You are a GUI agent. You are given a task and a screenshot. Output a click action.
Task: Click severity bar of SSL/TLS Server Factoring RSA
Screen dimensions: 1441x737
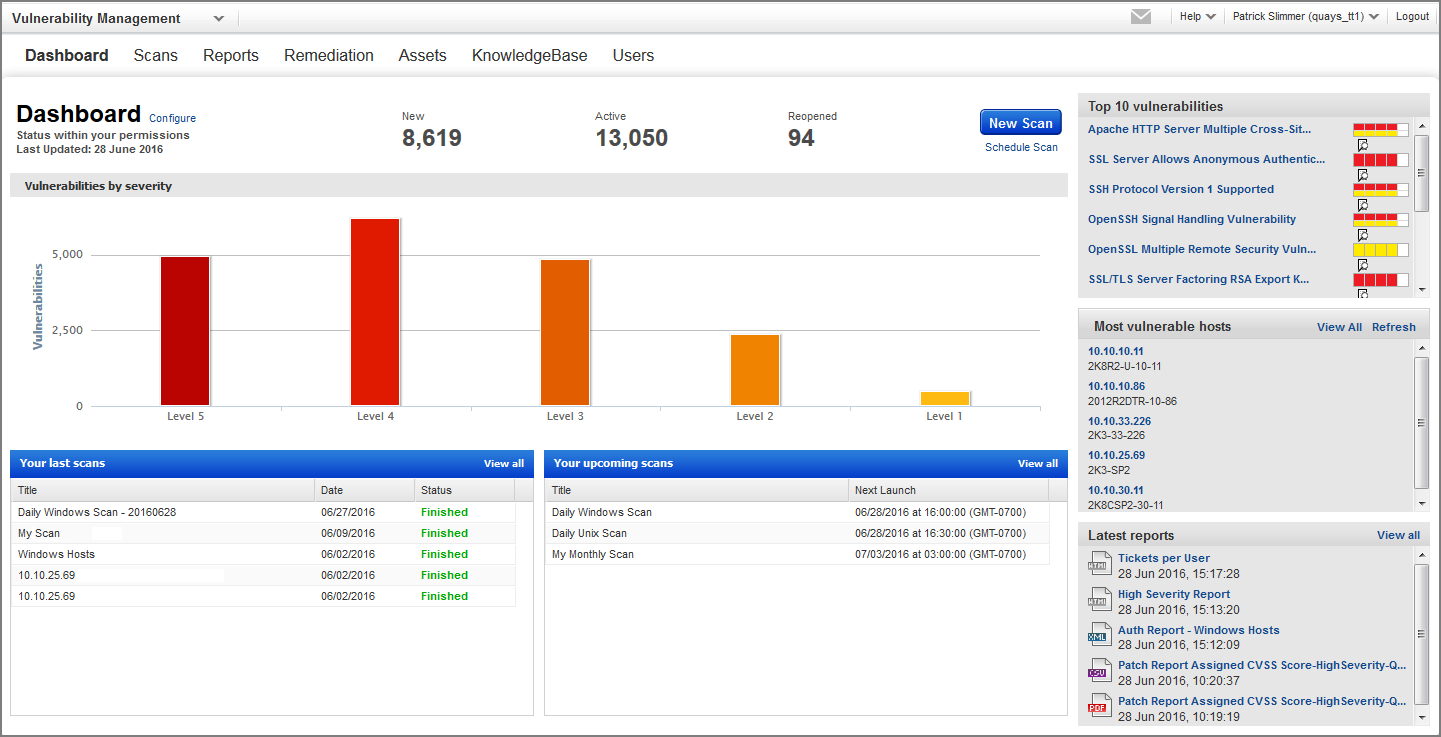pos(1380,280)
